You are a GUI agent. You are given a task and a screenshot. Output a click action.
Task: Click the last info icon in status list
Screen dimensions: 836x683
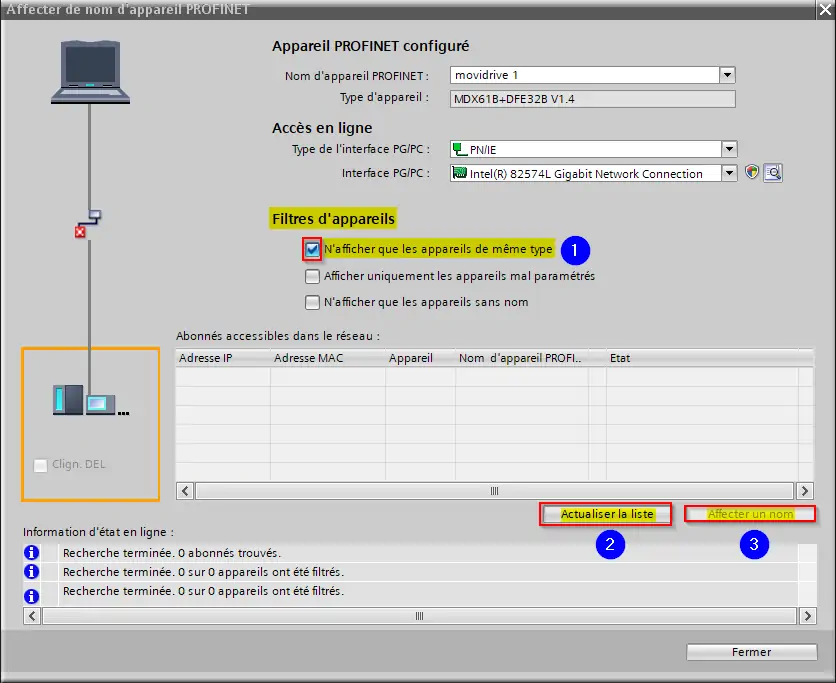pyautogui.click(x=31, y=592)
